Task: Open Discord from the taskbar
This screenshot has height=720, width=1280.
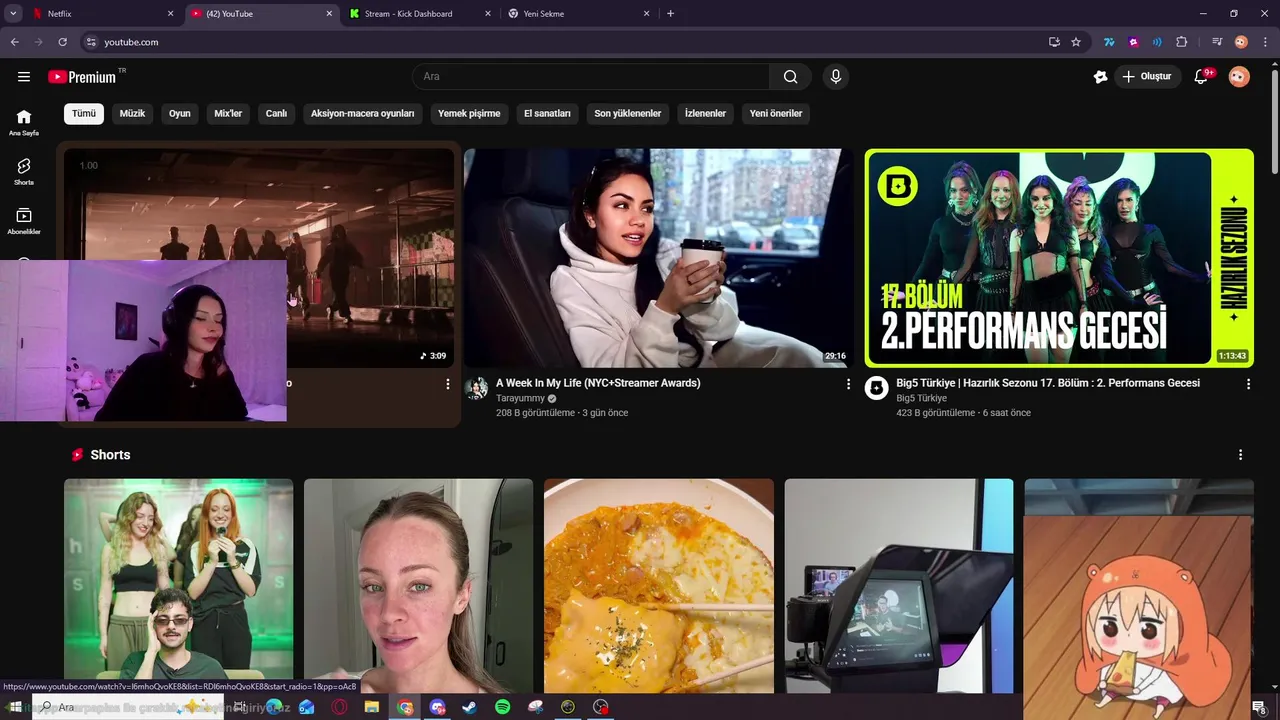Action: coord(437,707)
